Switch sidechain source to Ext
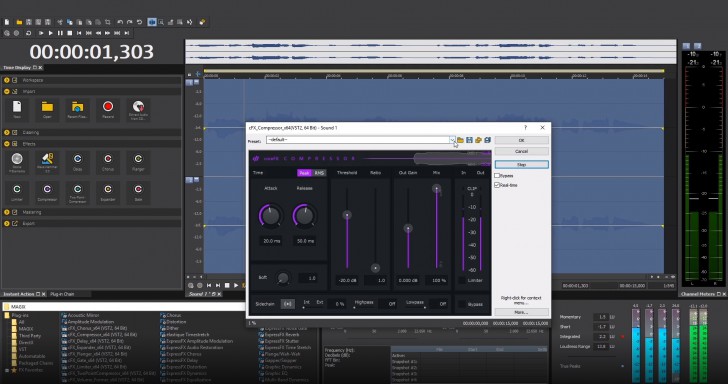Viewport: 728px width, 384px height. [319, 303]
